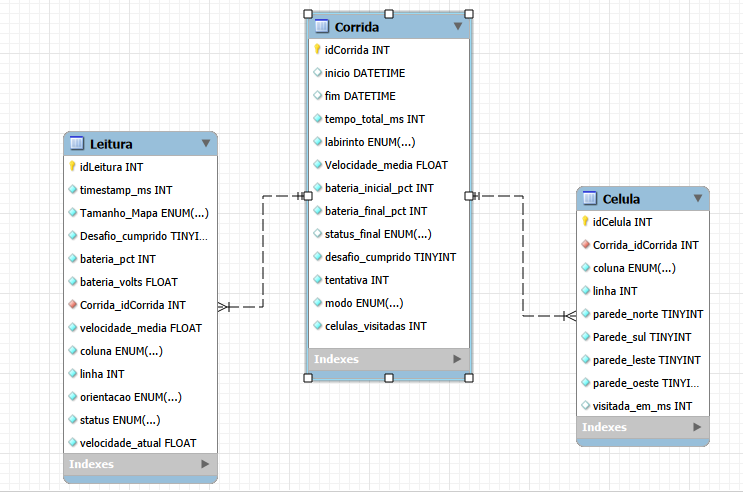
Task: Select the dashed relationship line Leitura to Corrida
Action: (x=263, y=251)
